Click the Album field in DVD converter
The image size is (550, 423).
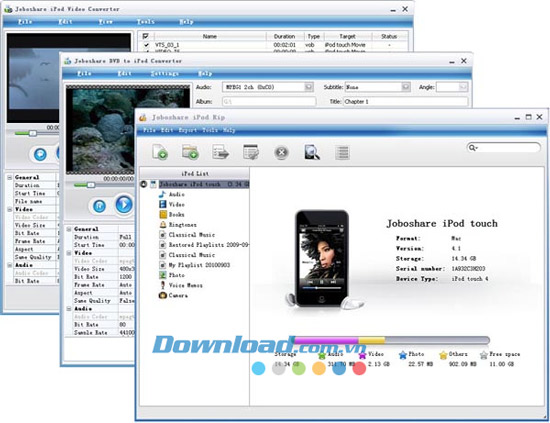[269, 102]
